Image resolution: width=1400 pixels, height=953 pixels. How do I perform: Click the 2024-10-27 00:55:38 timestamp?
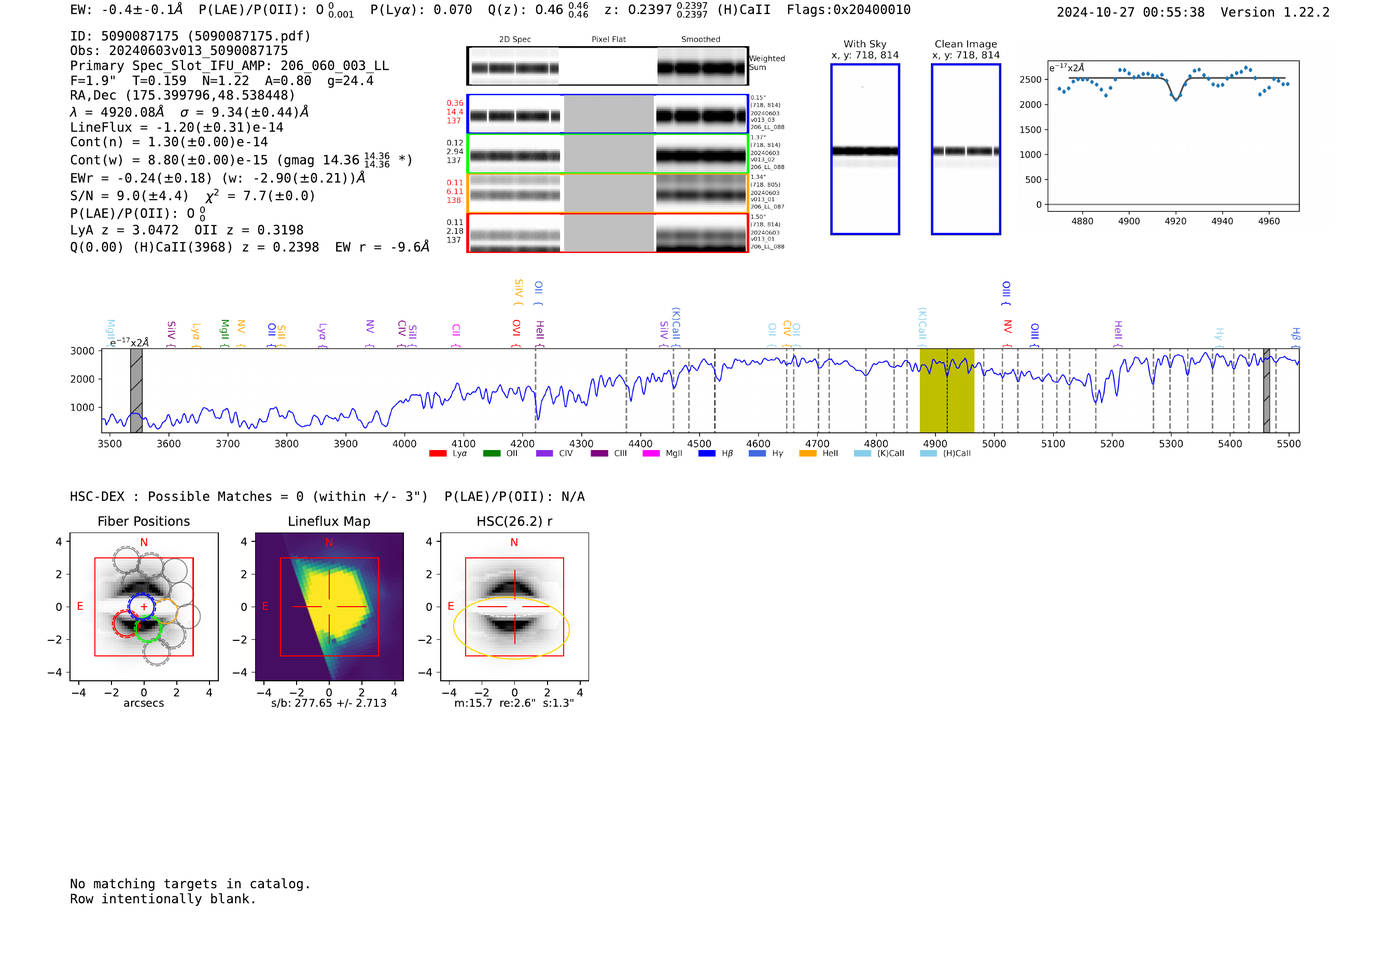(x=1130, y=12)
